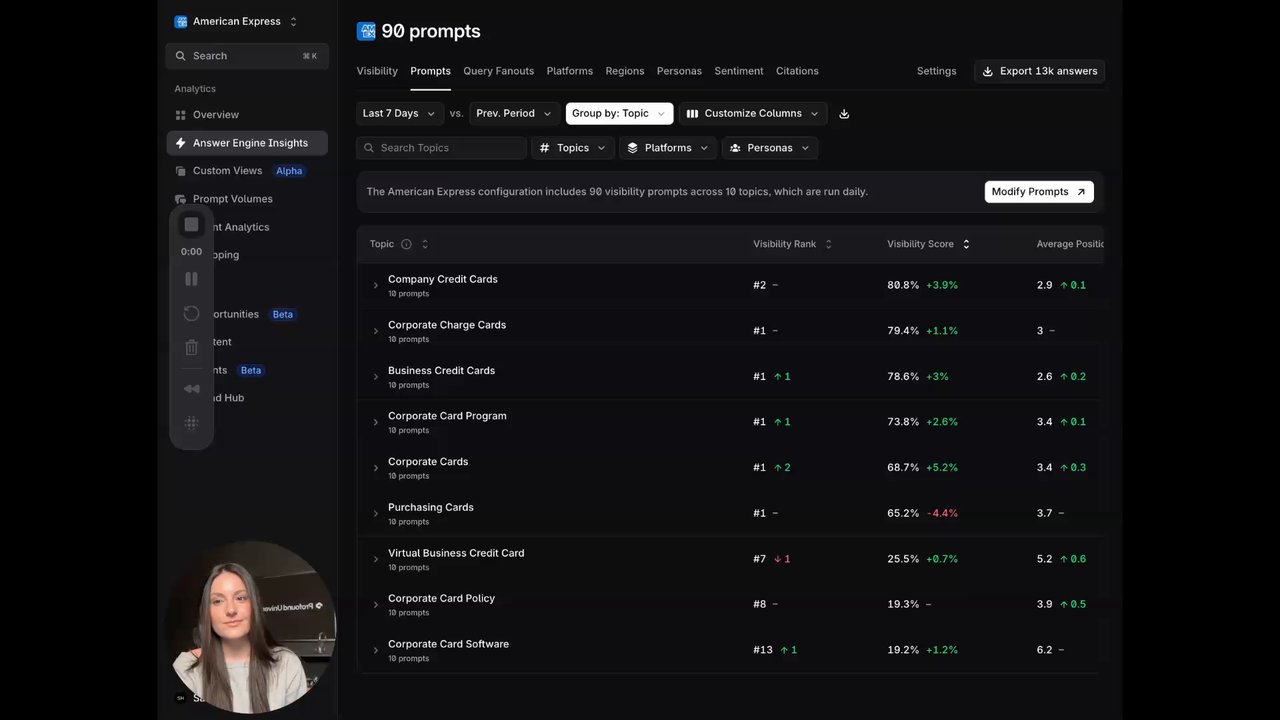Expand the Company Credit Cards row
Screen dimensions: 1280x720
(376, 286)
